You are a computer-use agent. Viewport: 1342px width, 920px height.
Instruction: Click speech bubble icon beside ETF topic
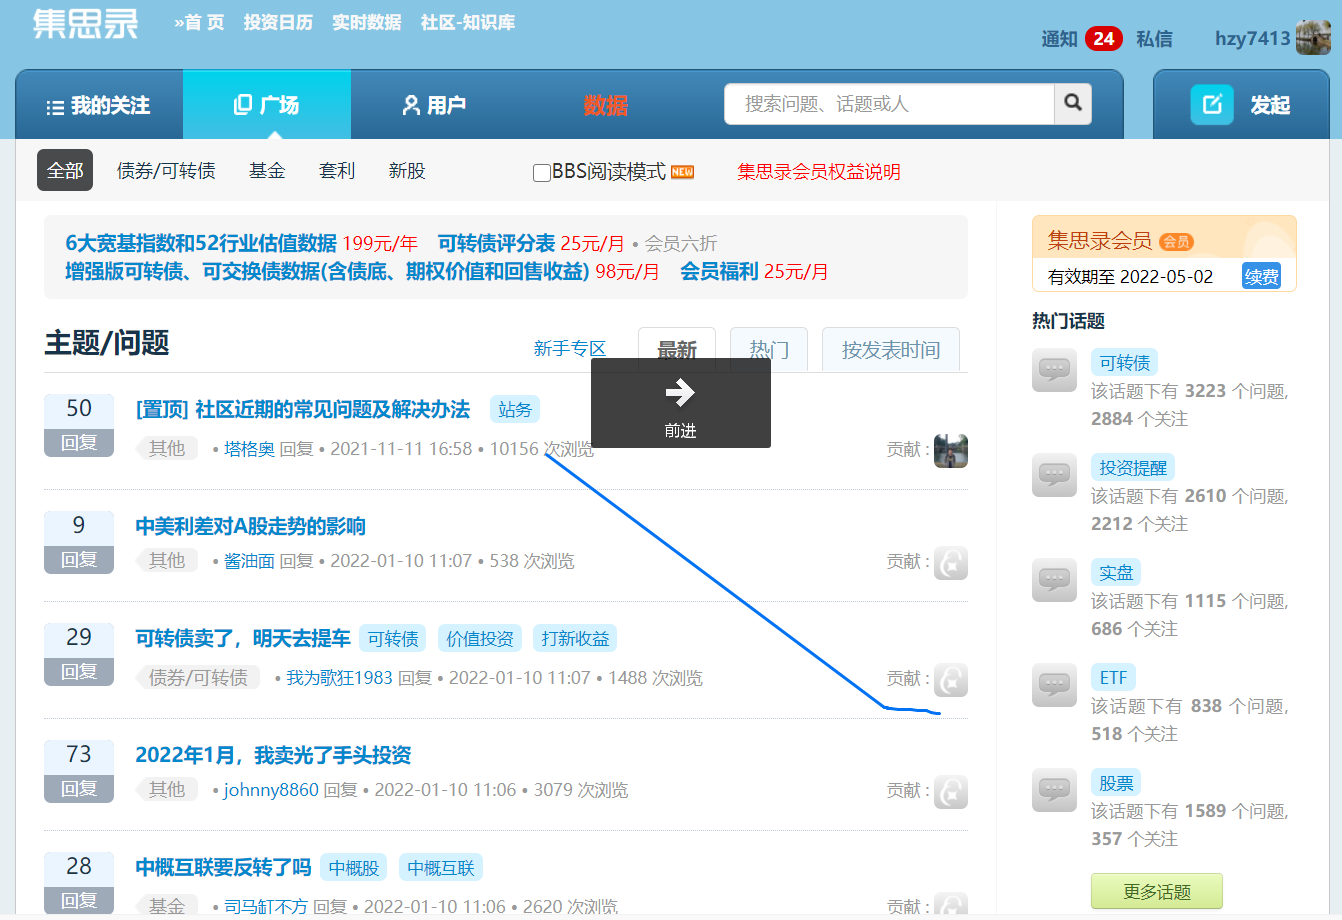[1054, 685]
